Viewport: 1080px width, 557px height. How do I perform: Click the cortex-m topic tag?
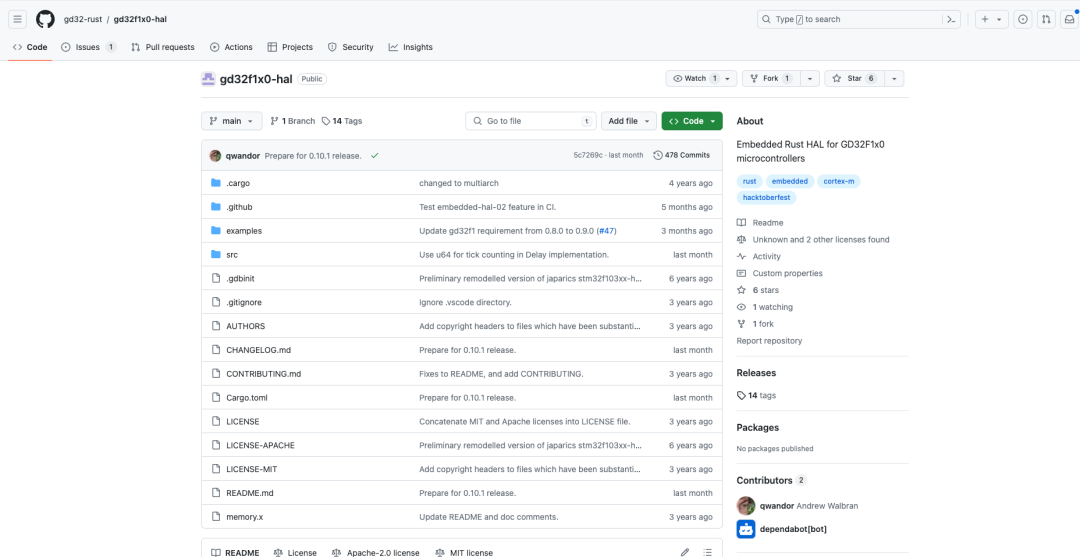(839, 181)
